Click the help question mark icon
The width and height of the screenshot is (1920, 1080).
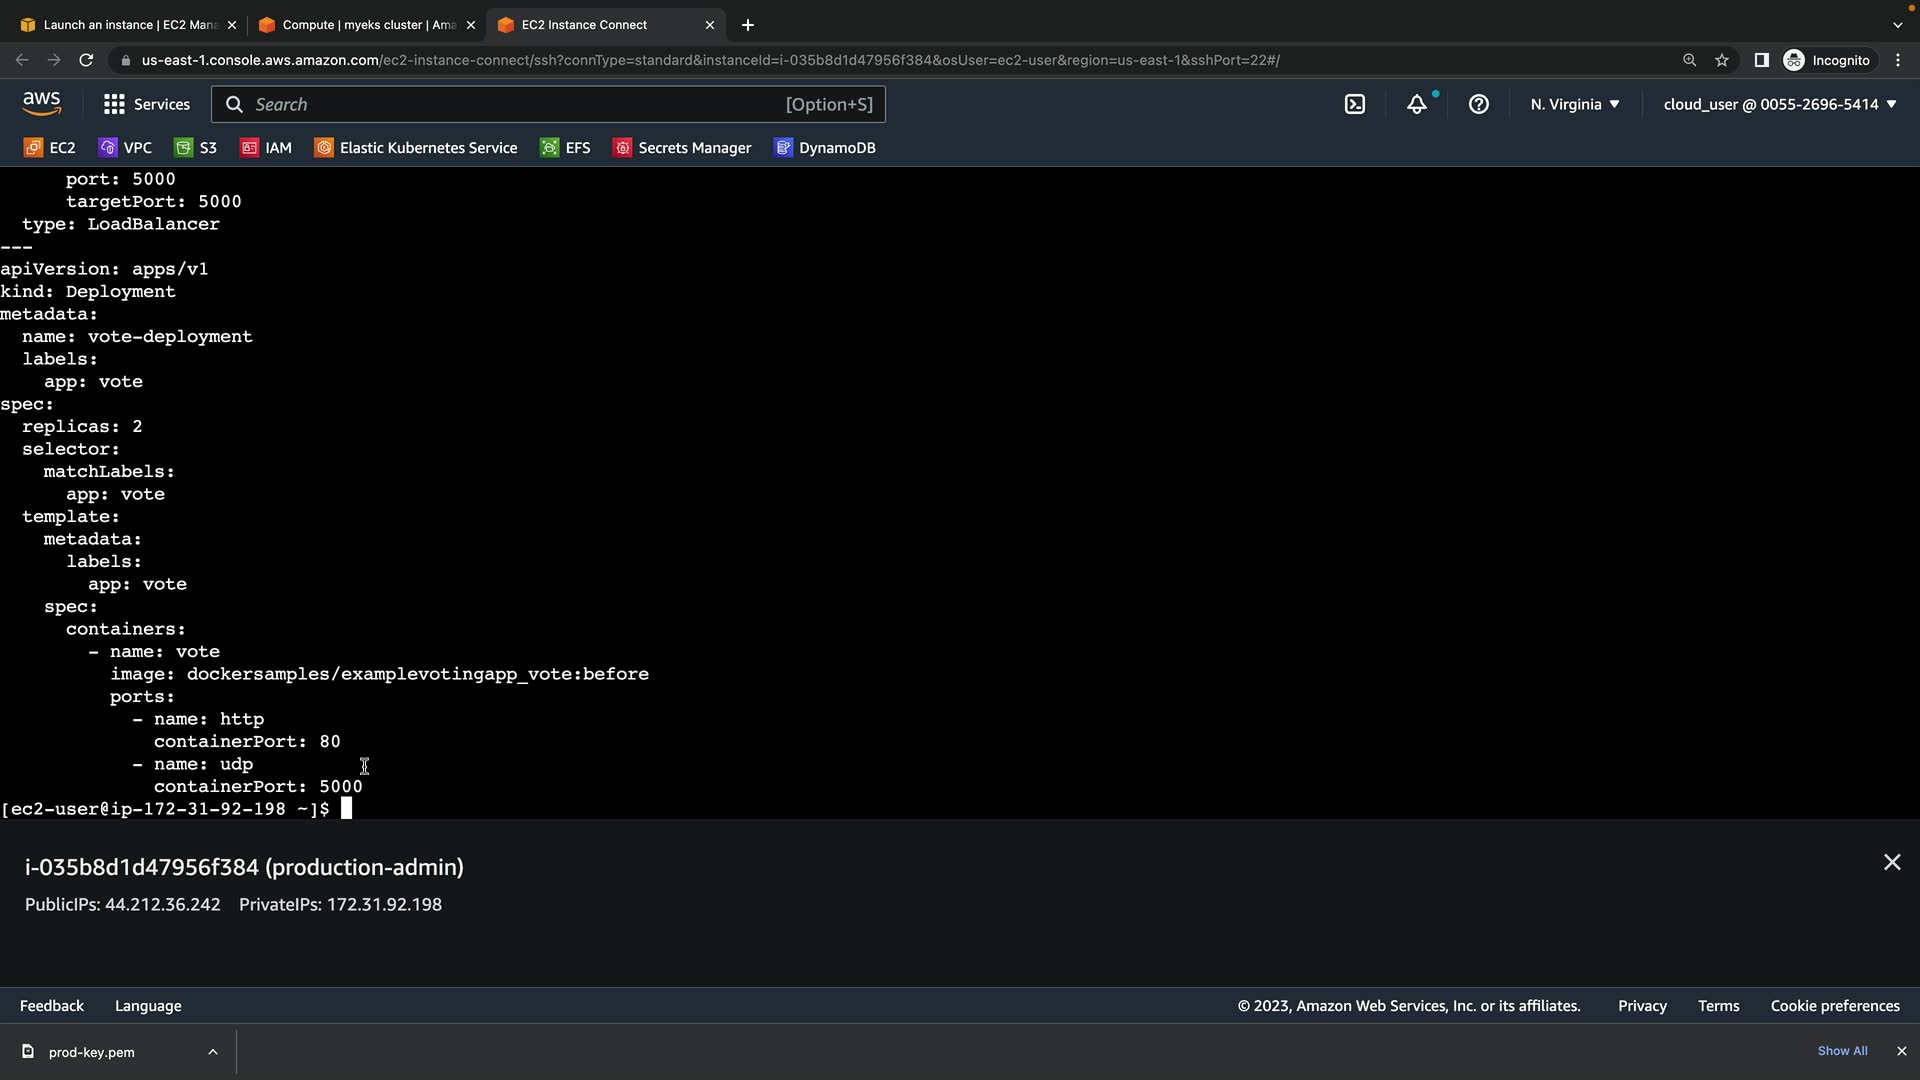[x=1479, y=104]
